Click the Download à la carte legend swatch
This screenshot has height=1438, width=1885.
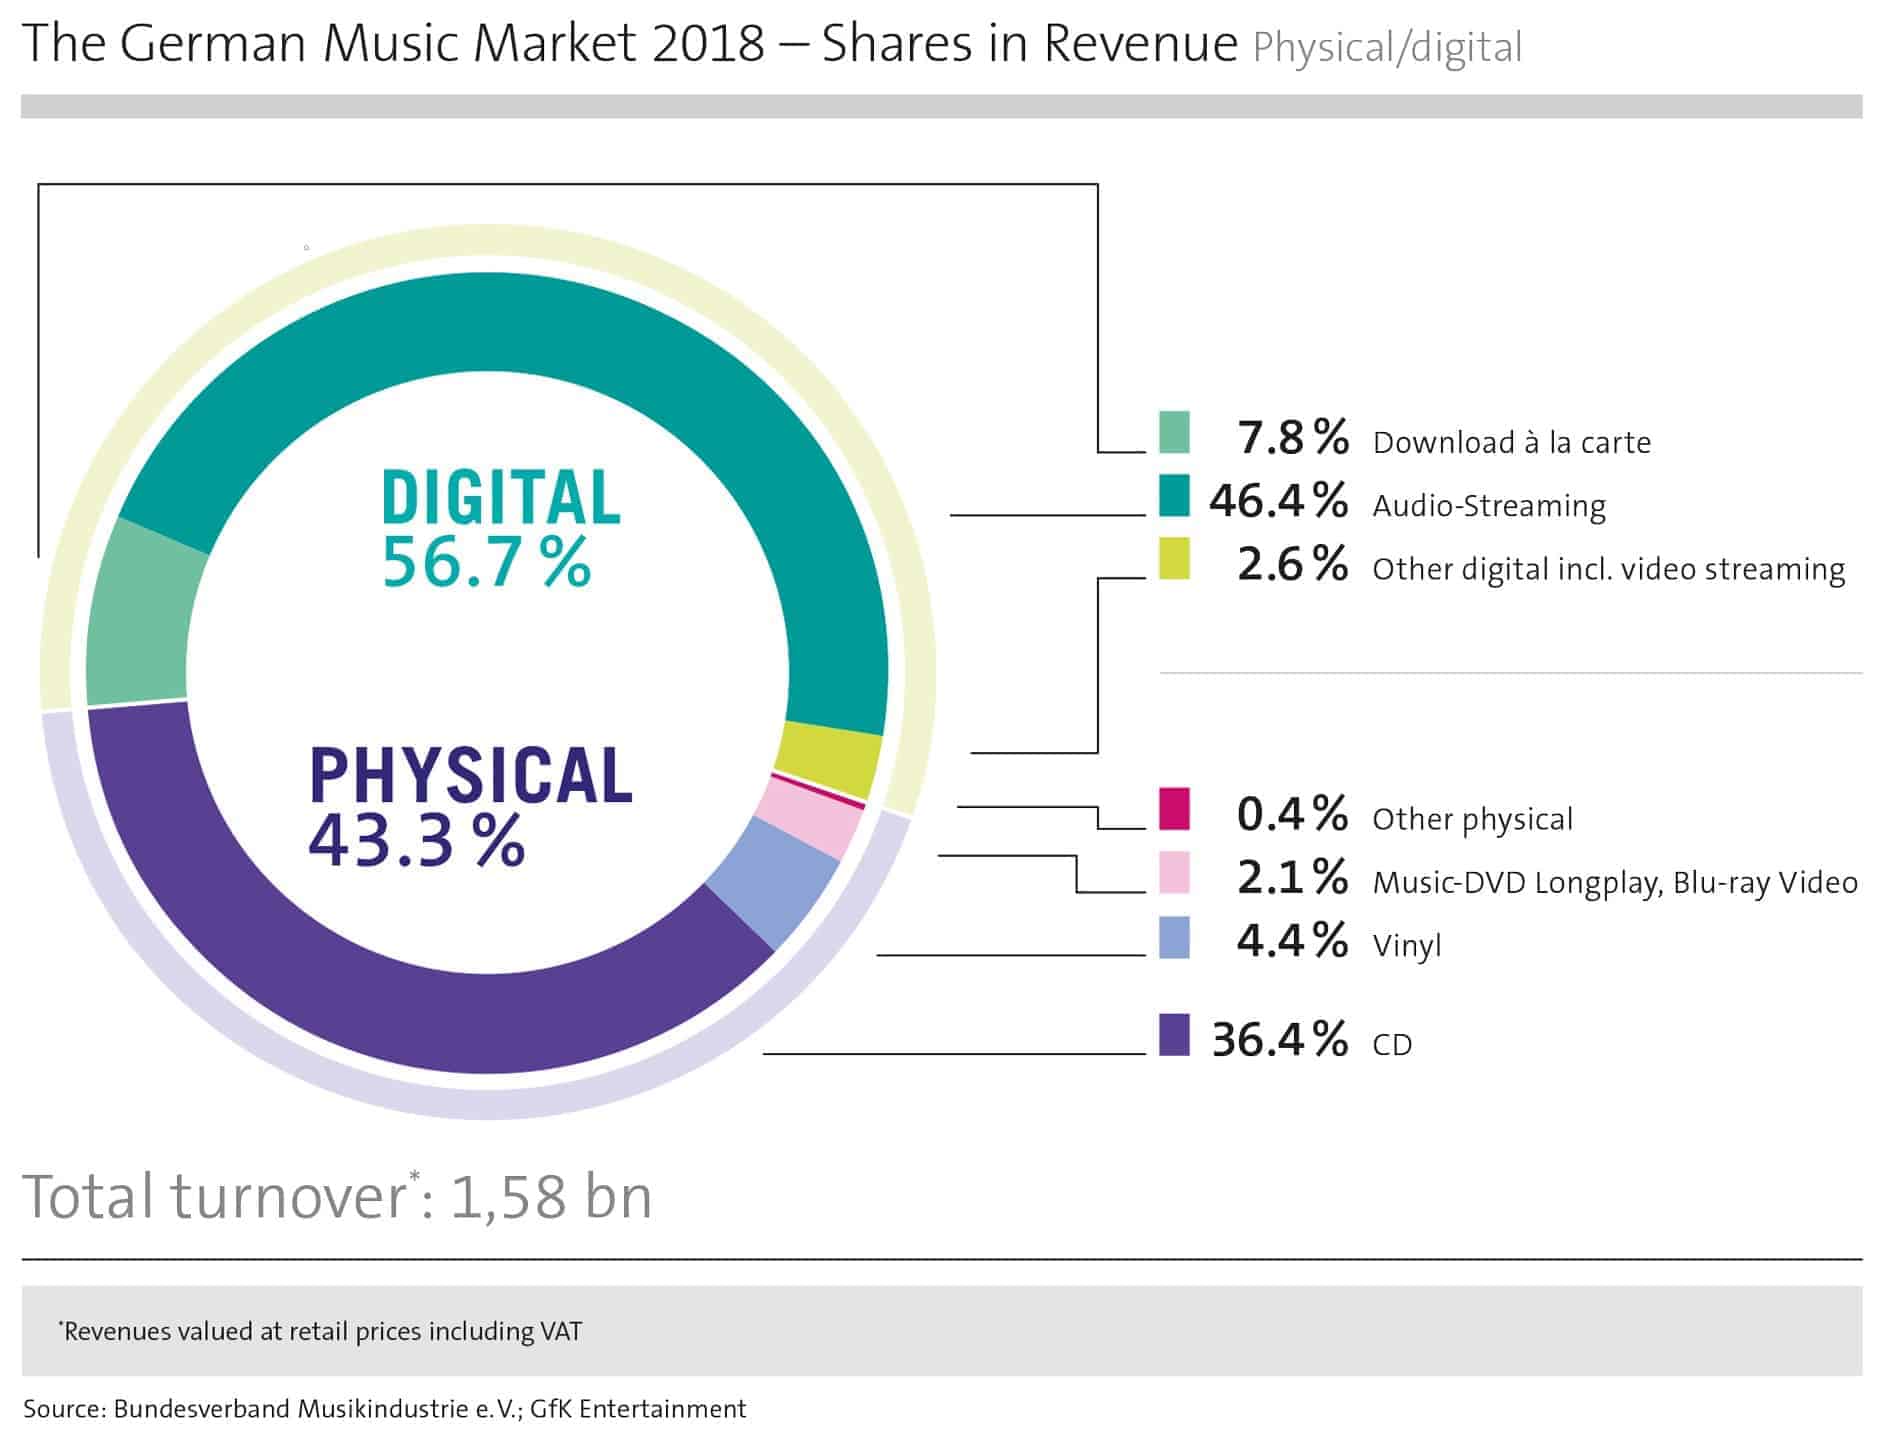pyautogui.click(x=1174, y=432)
